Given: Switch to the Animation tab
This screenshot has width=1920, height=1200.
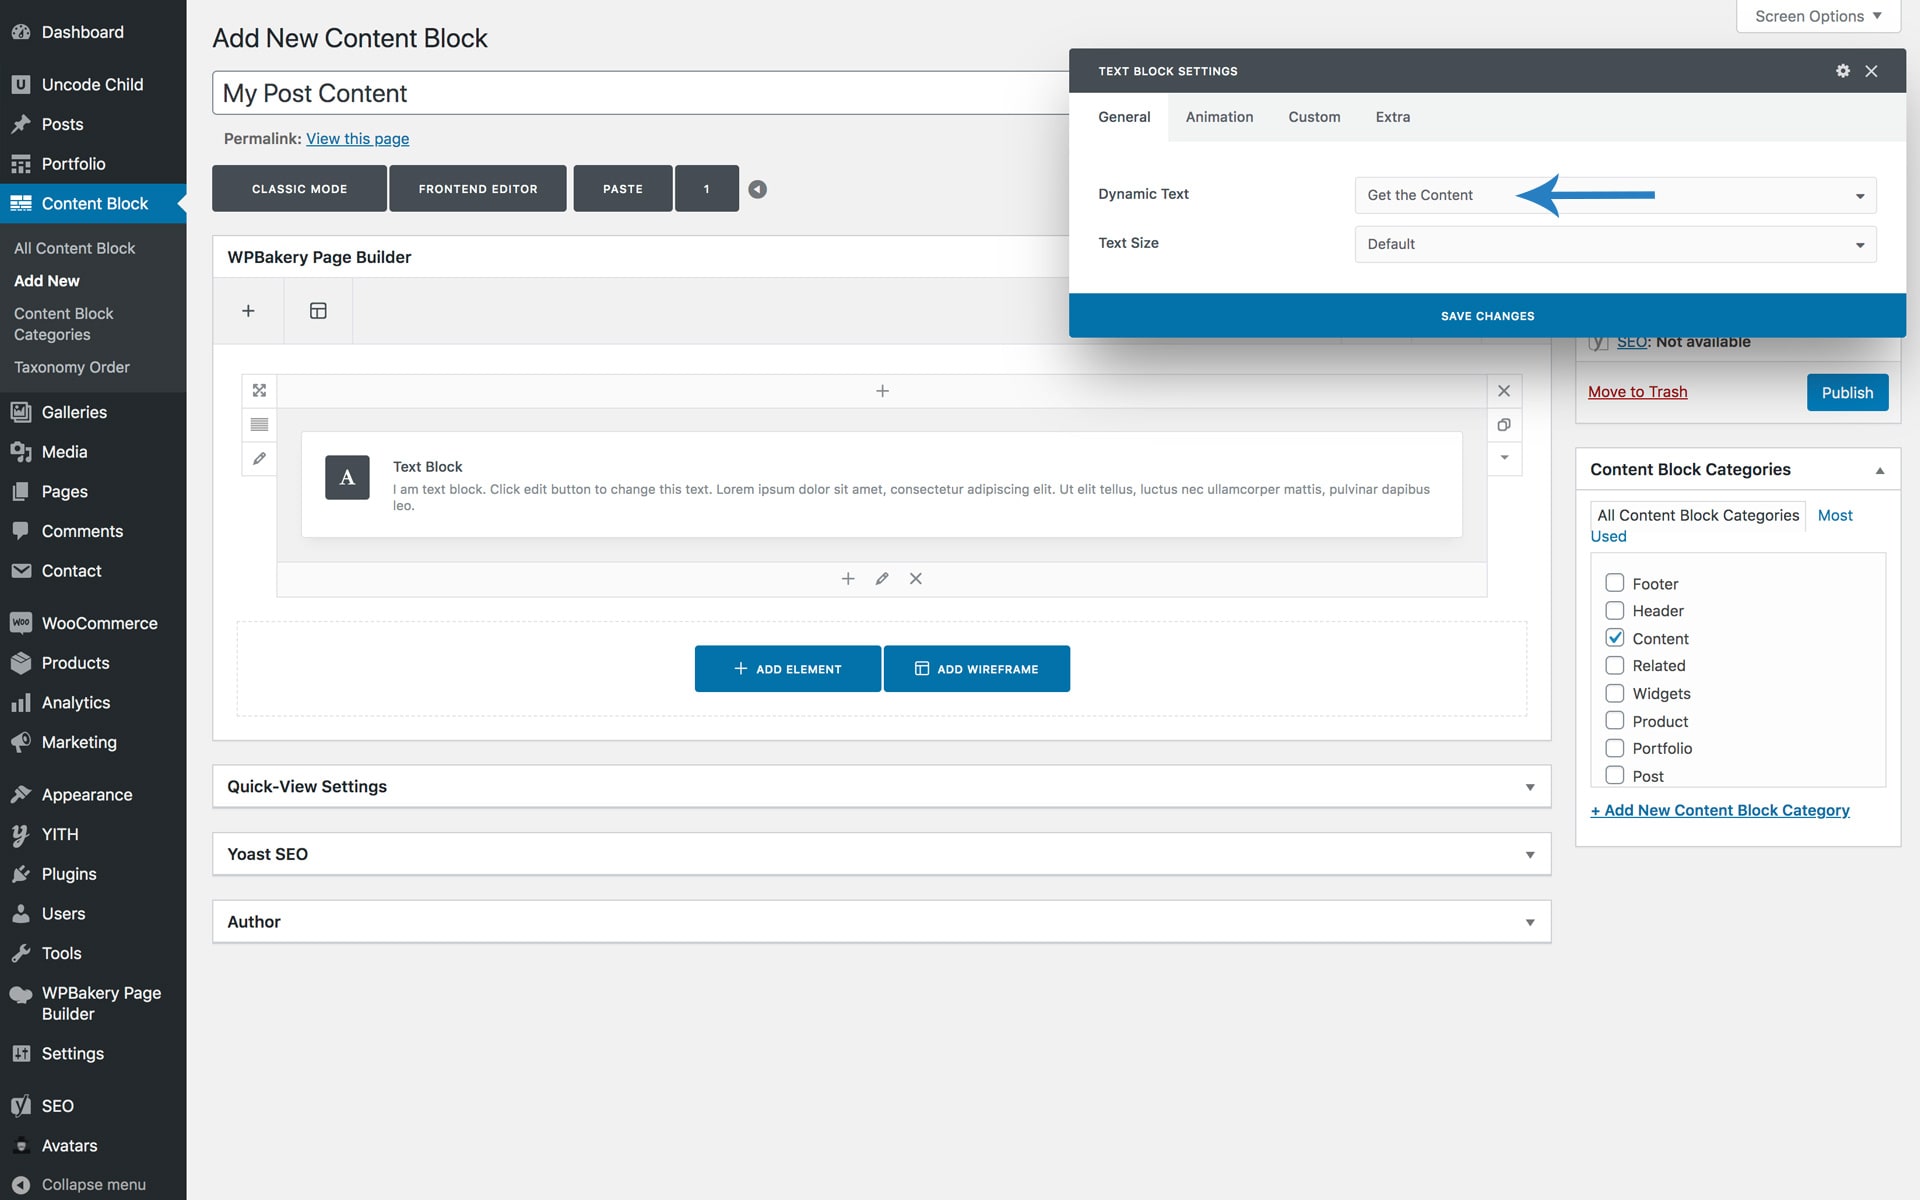Looking at the screenshot, I should click(1219, 117).
